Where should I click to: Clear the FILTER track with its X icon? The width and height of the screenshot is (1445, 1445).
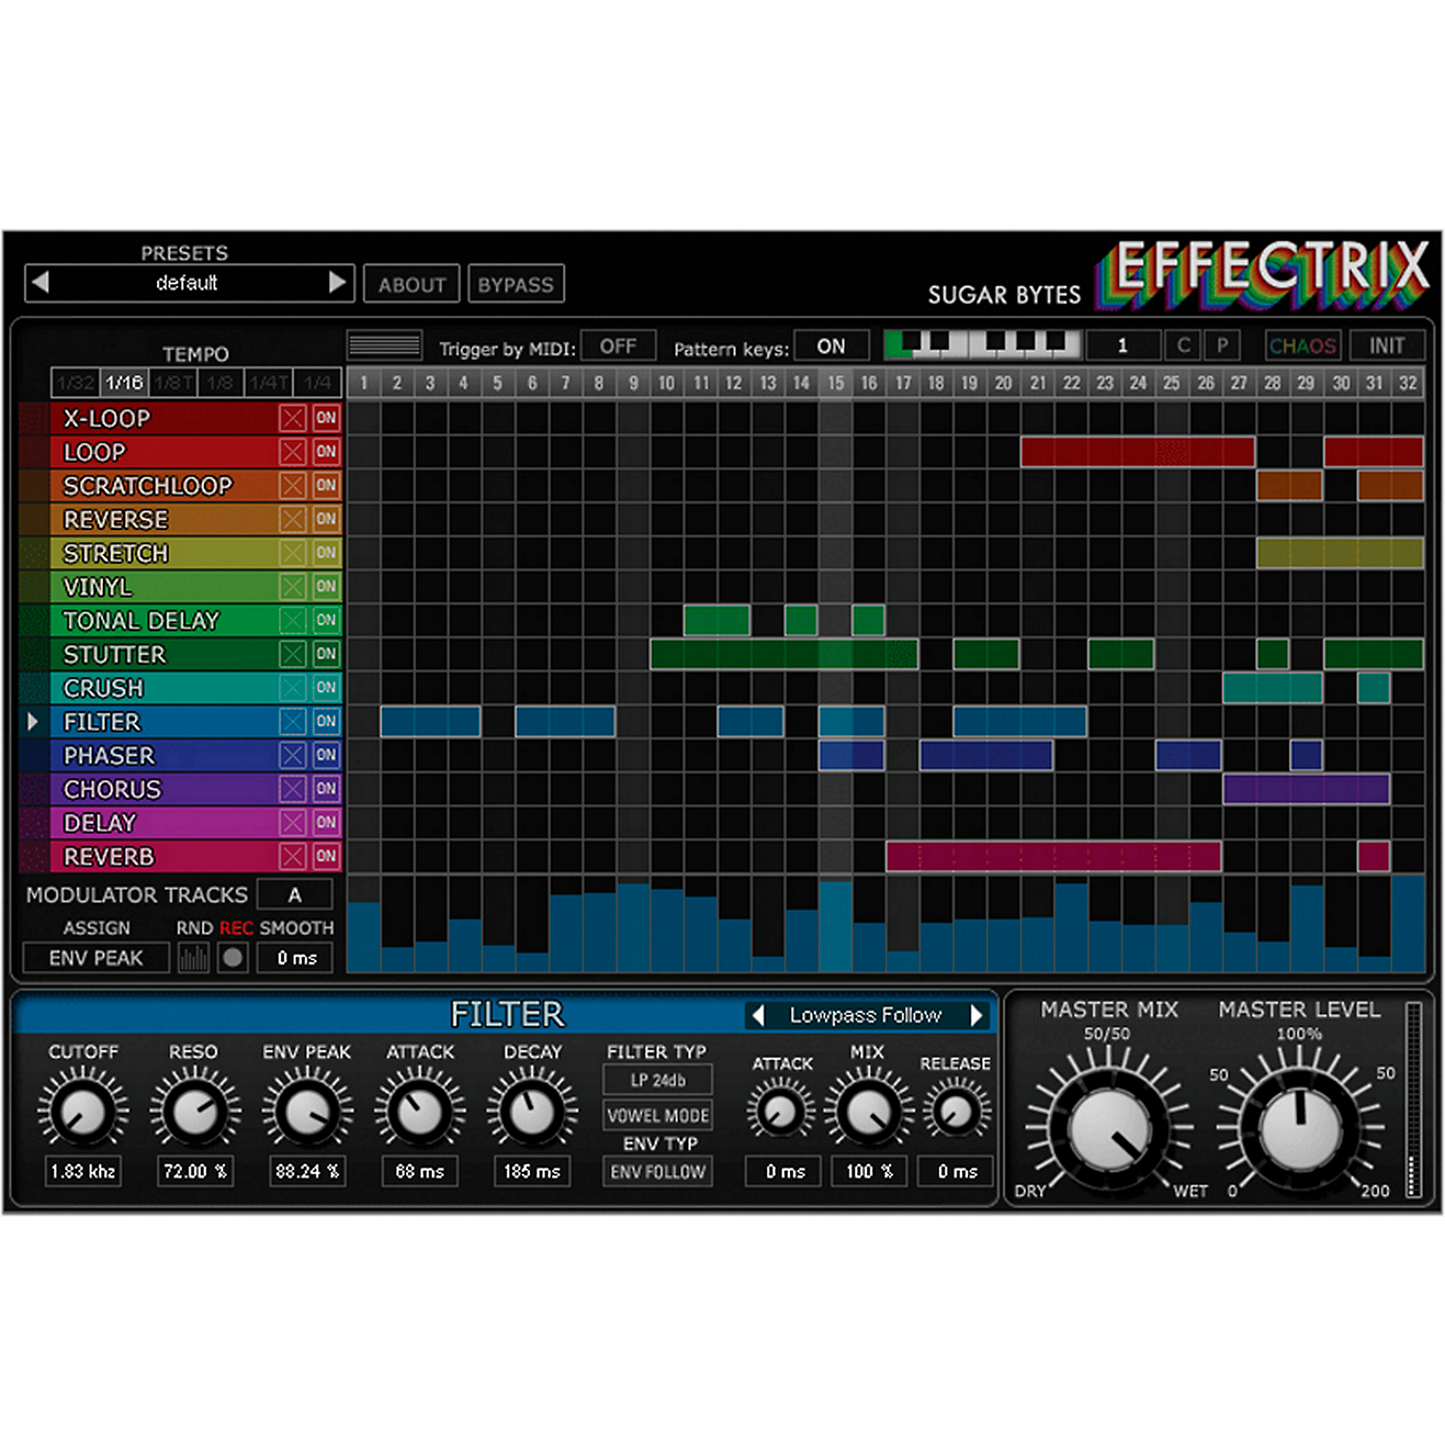[x=292, y=721]
